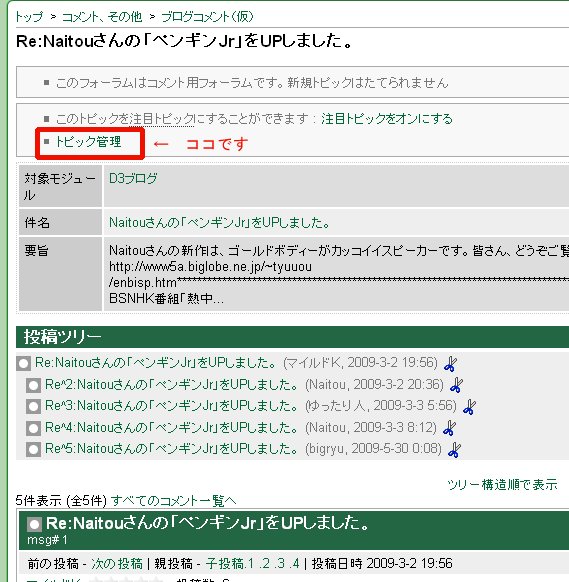The image size is (569, 582).
Task: Click すべてのコメント一覧へ link
Action: pos(173,501)
